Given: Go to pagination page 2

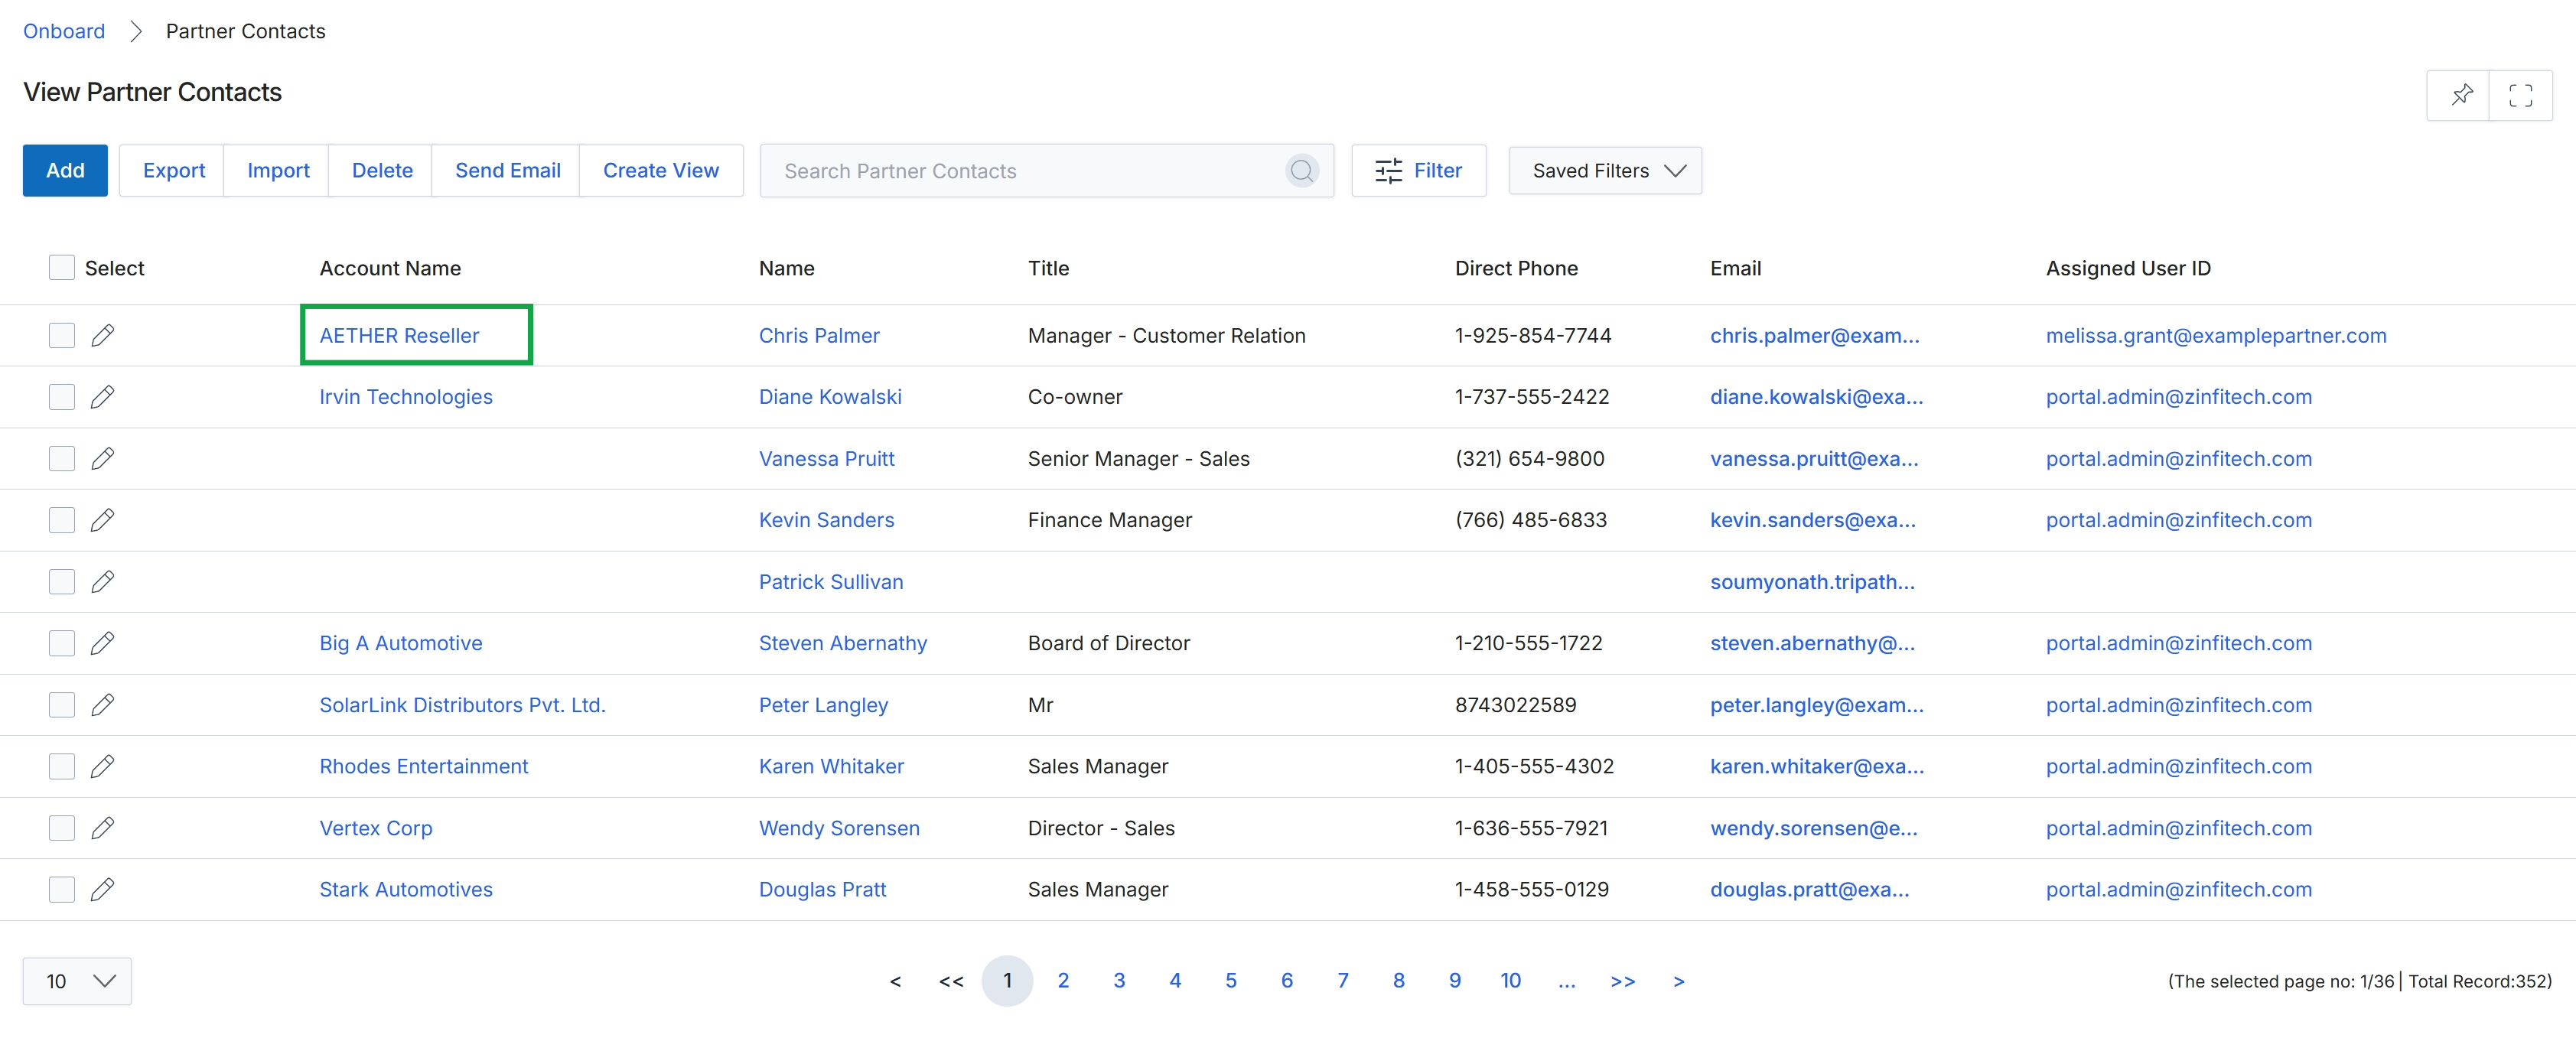Looking at the screenshot, I should tap(1063, 981).
